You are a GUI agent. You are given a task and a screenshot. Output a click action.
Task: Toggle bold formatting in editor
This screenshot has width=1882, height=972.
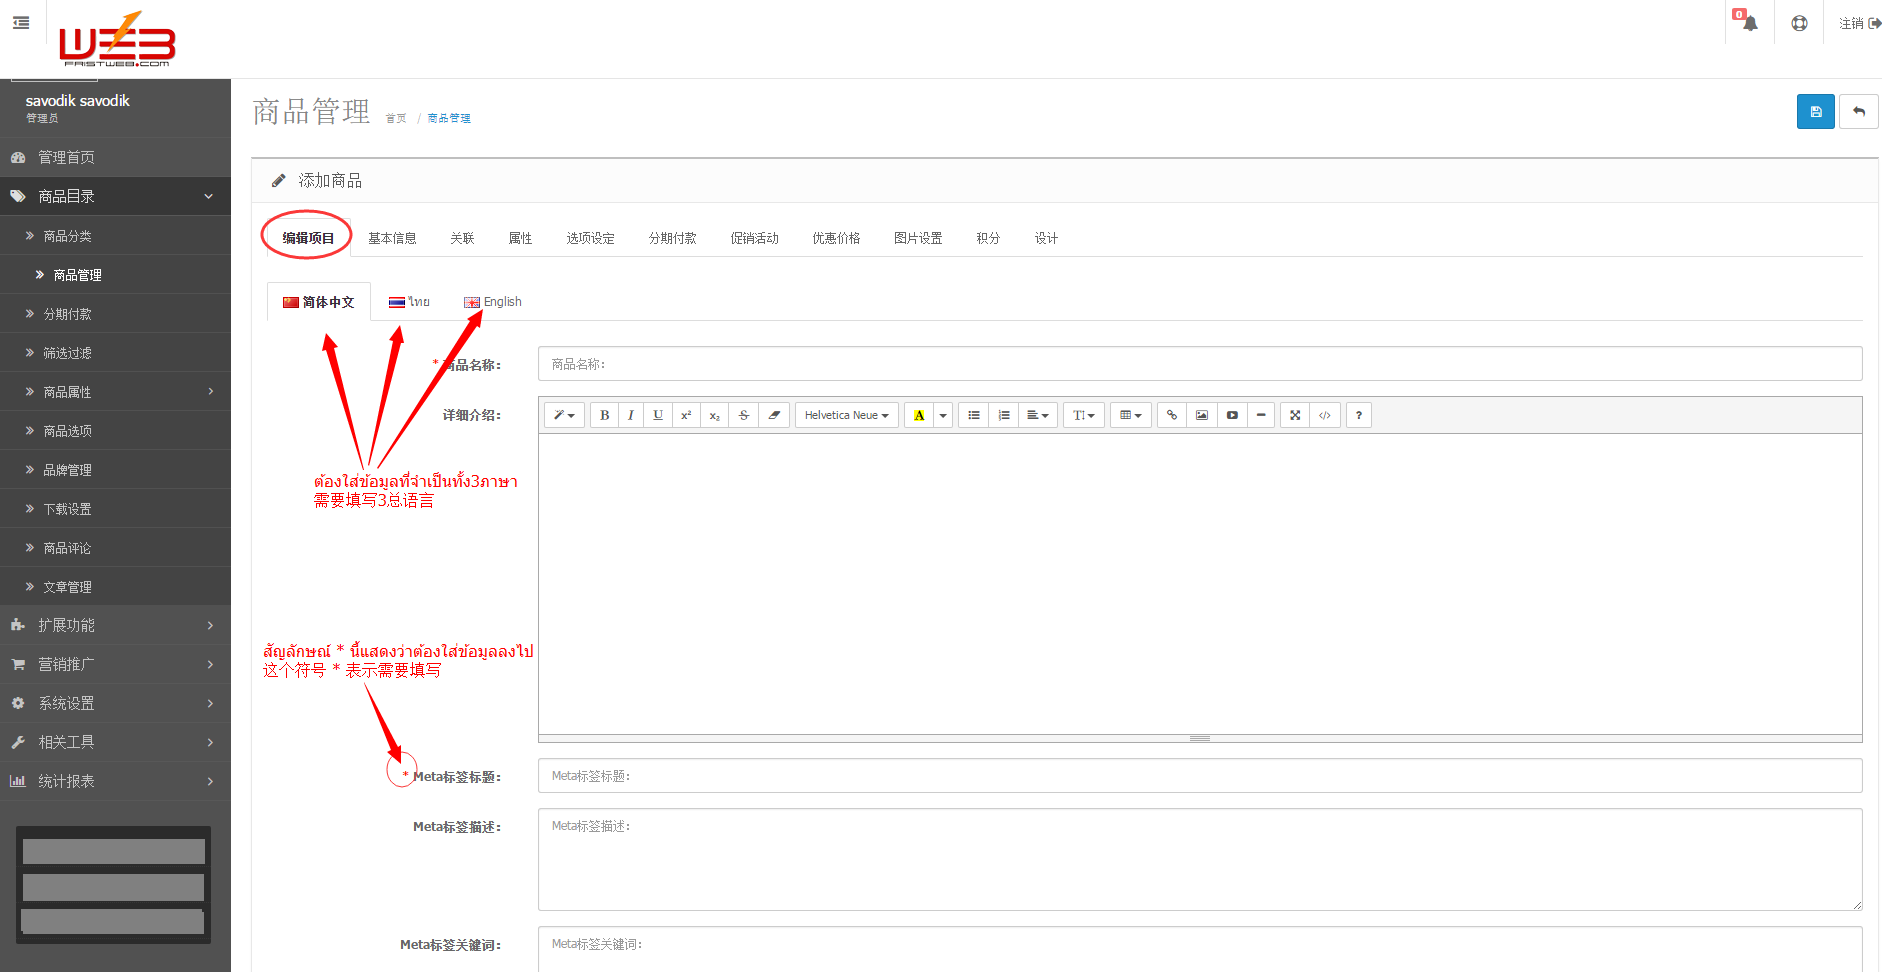coord(604,415)
